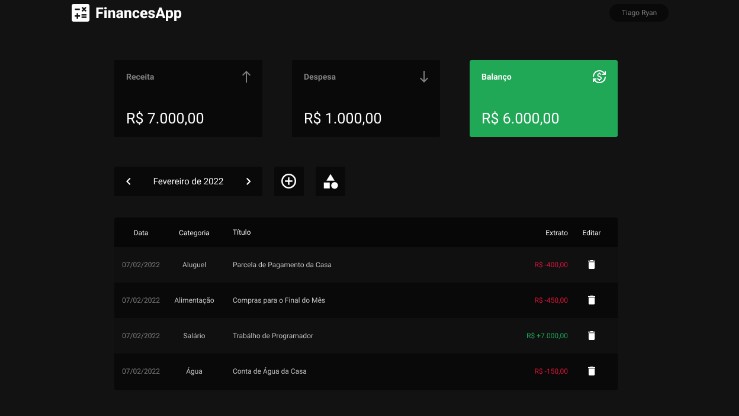Select the green Balanço card
The width and height of the screenshot is (739, 416).
click(543, 99)
